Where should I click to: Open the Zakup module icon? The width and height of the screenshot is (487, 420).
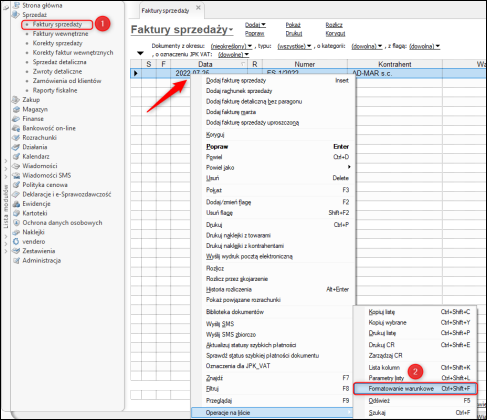pos(16,100)
